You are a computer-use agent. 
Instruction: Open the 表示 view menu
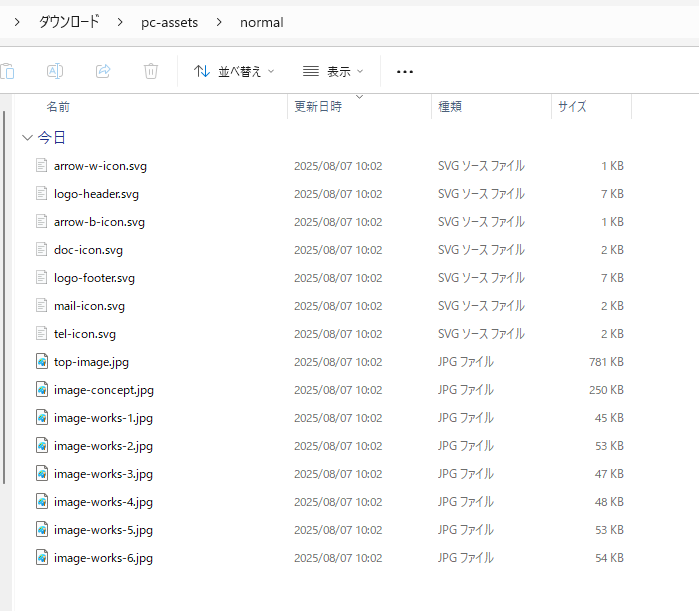coord(333,71)
